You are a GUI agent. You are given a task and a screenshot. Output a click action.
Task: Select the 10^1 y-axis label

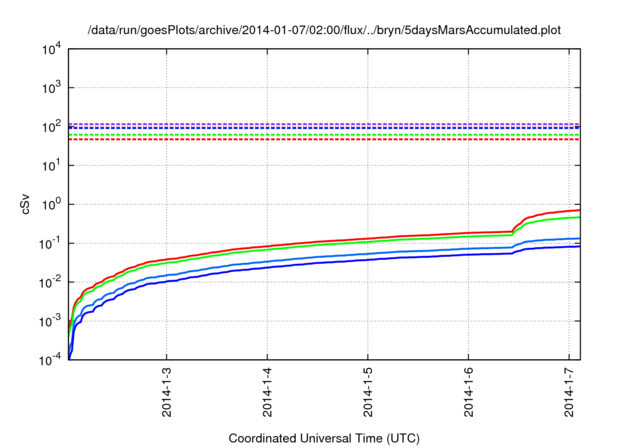[51, 165]
